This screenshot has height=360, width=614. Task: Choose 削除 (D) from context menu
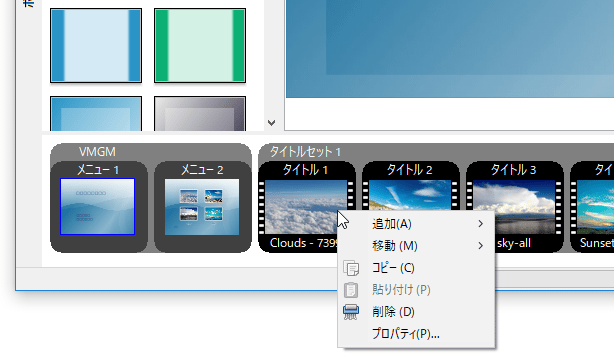[416, 312]
